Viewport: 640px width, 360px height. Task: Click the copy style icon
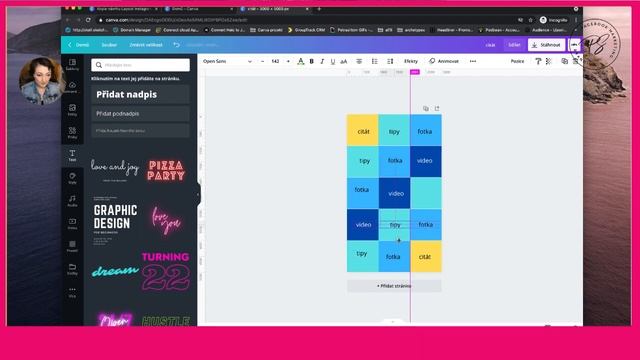(538, 61)
